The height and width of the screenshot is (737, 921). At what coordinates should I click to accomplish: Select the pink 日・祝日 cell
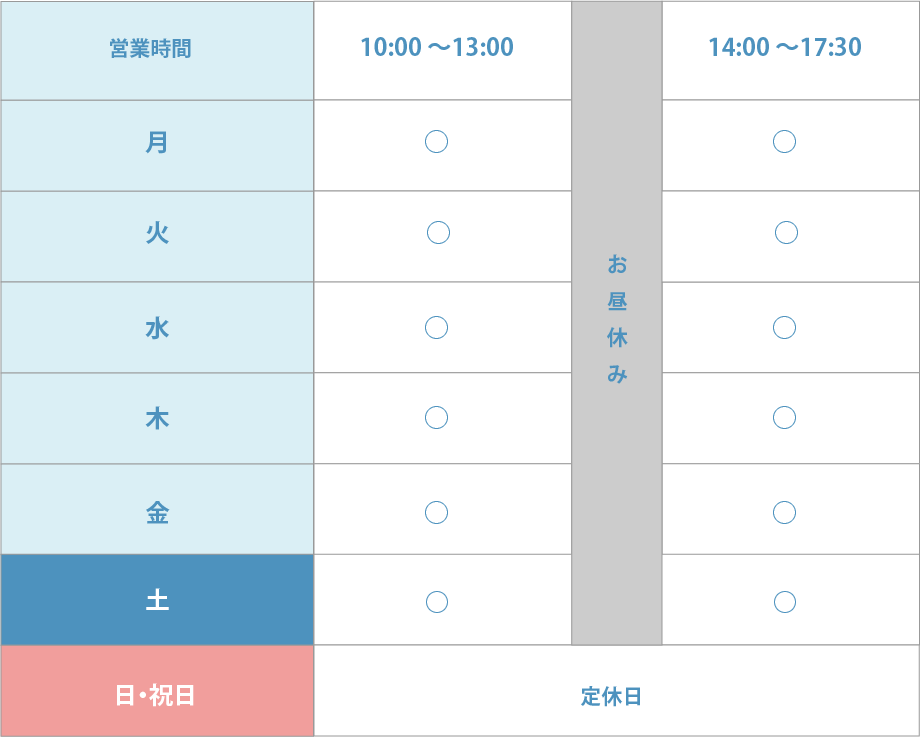157,691
